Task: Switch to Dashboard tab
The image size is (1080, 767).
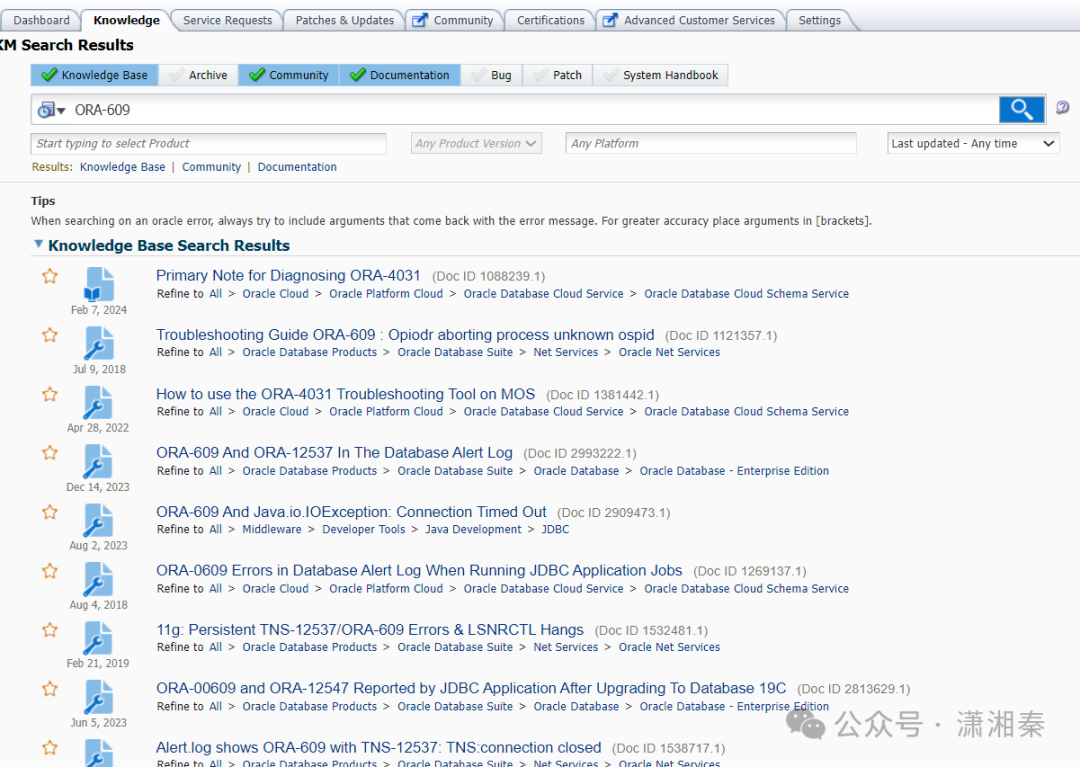Action: 41,20
